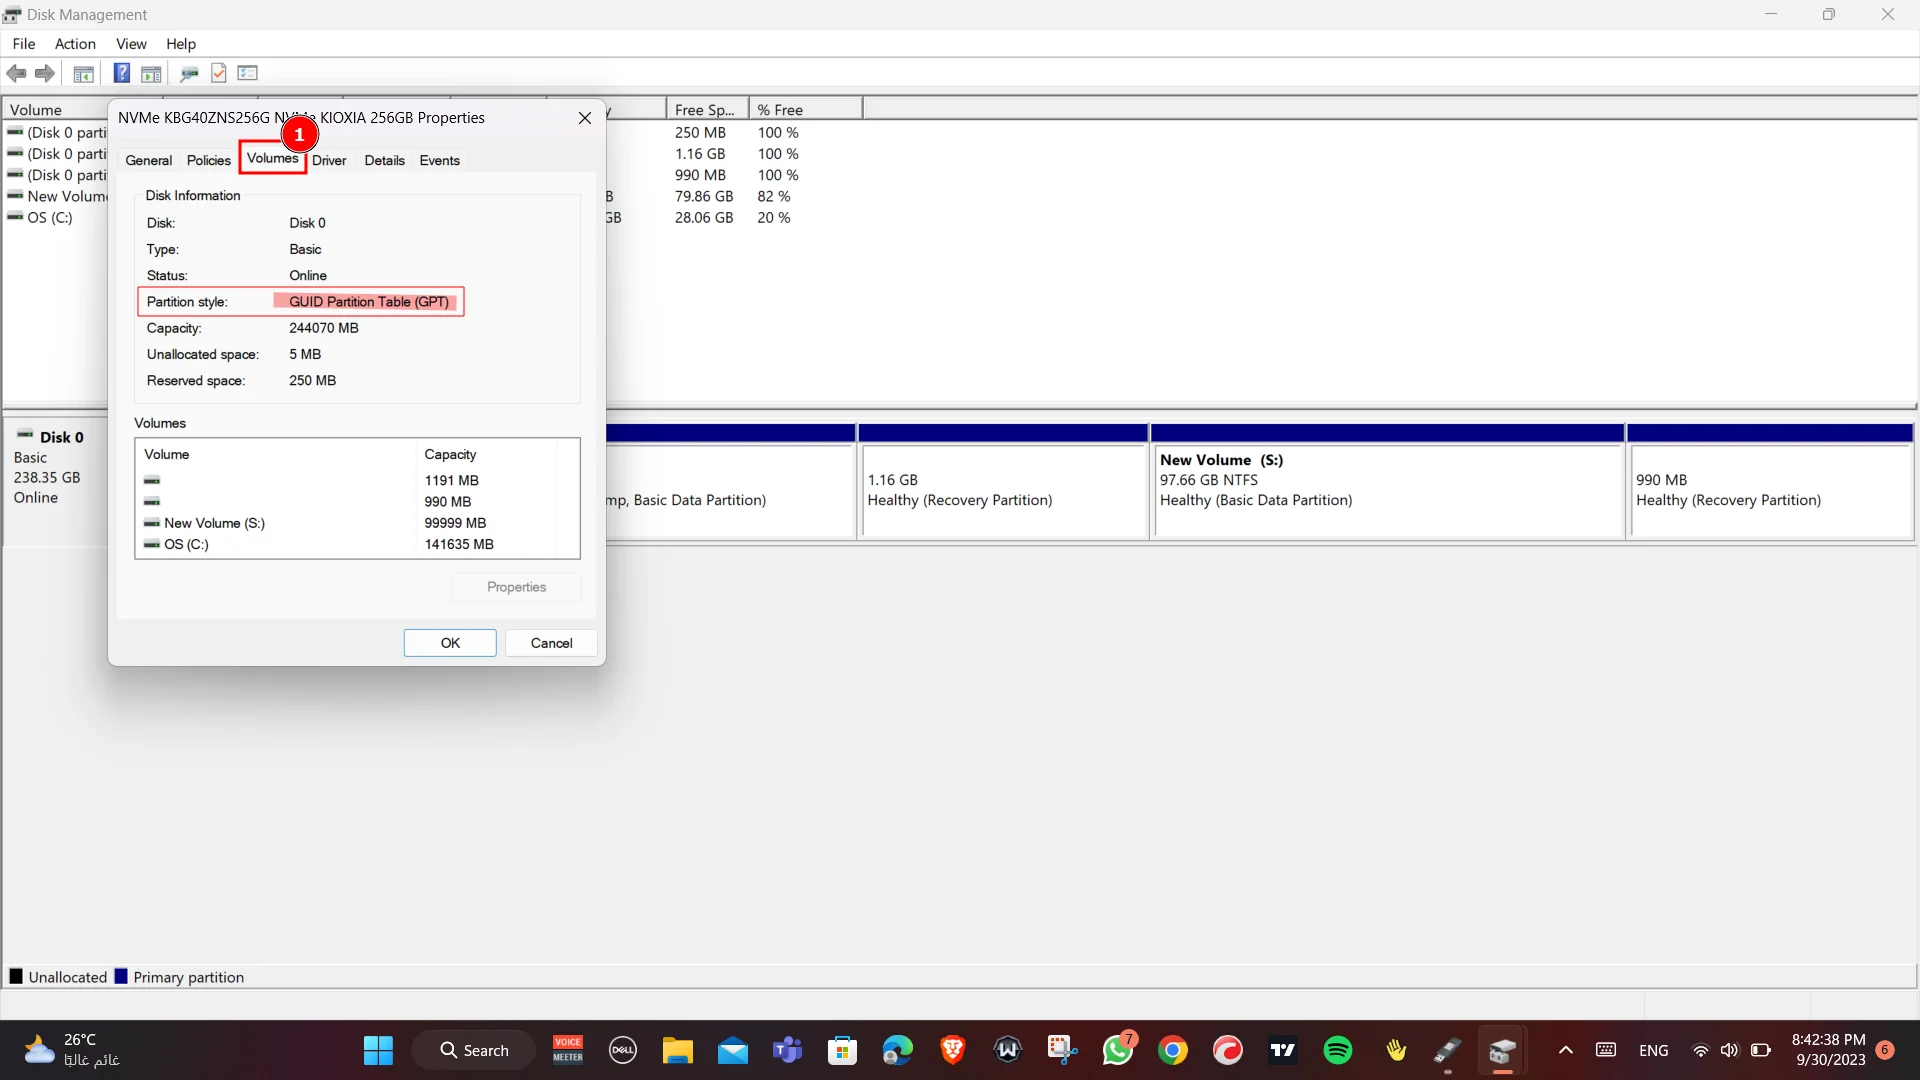Click the Back arrow toolbar icon
This screenshot has height=1080, width=1920.
click(16, 73)
